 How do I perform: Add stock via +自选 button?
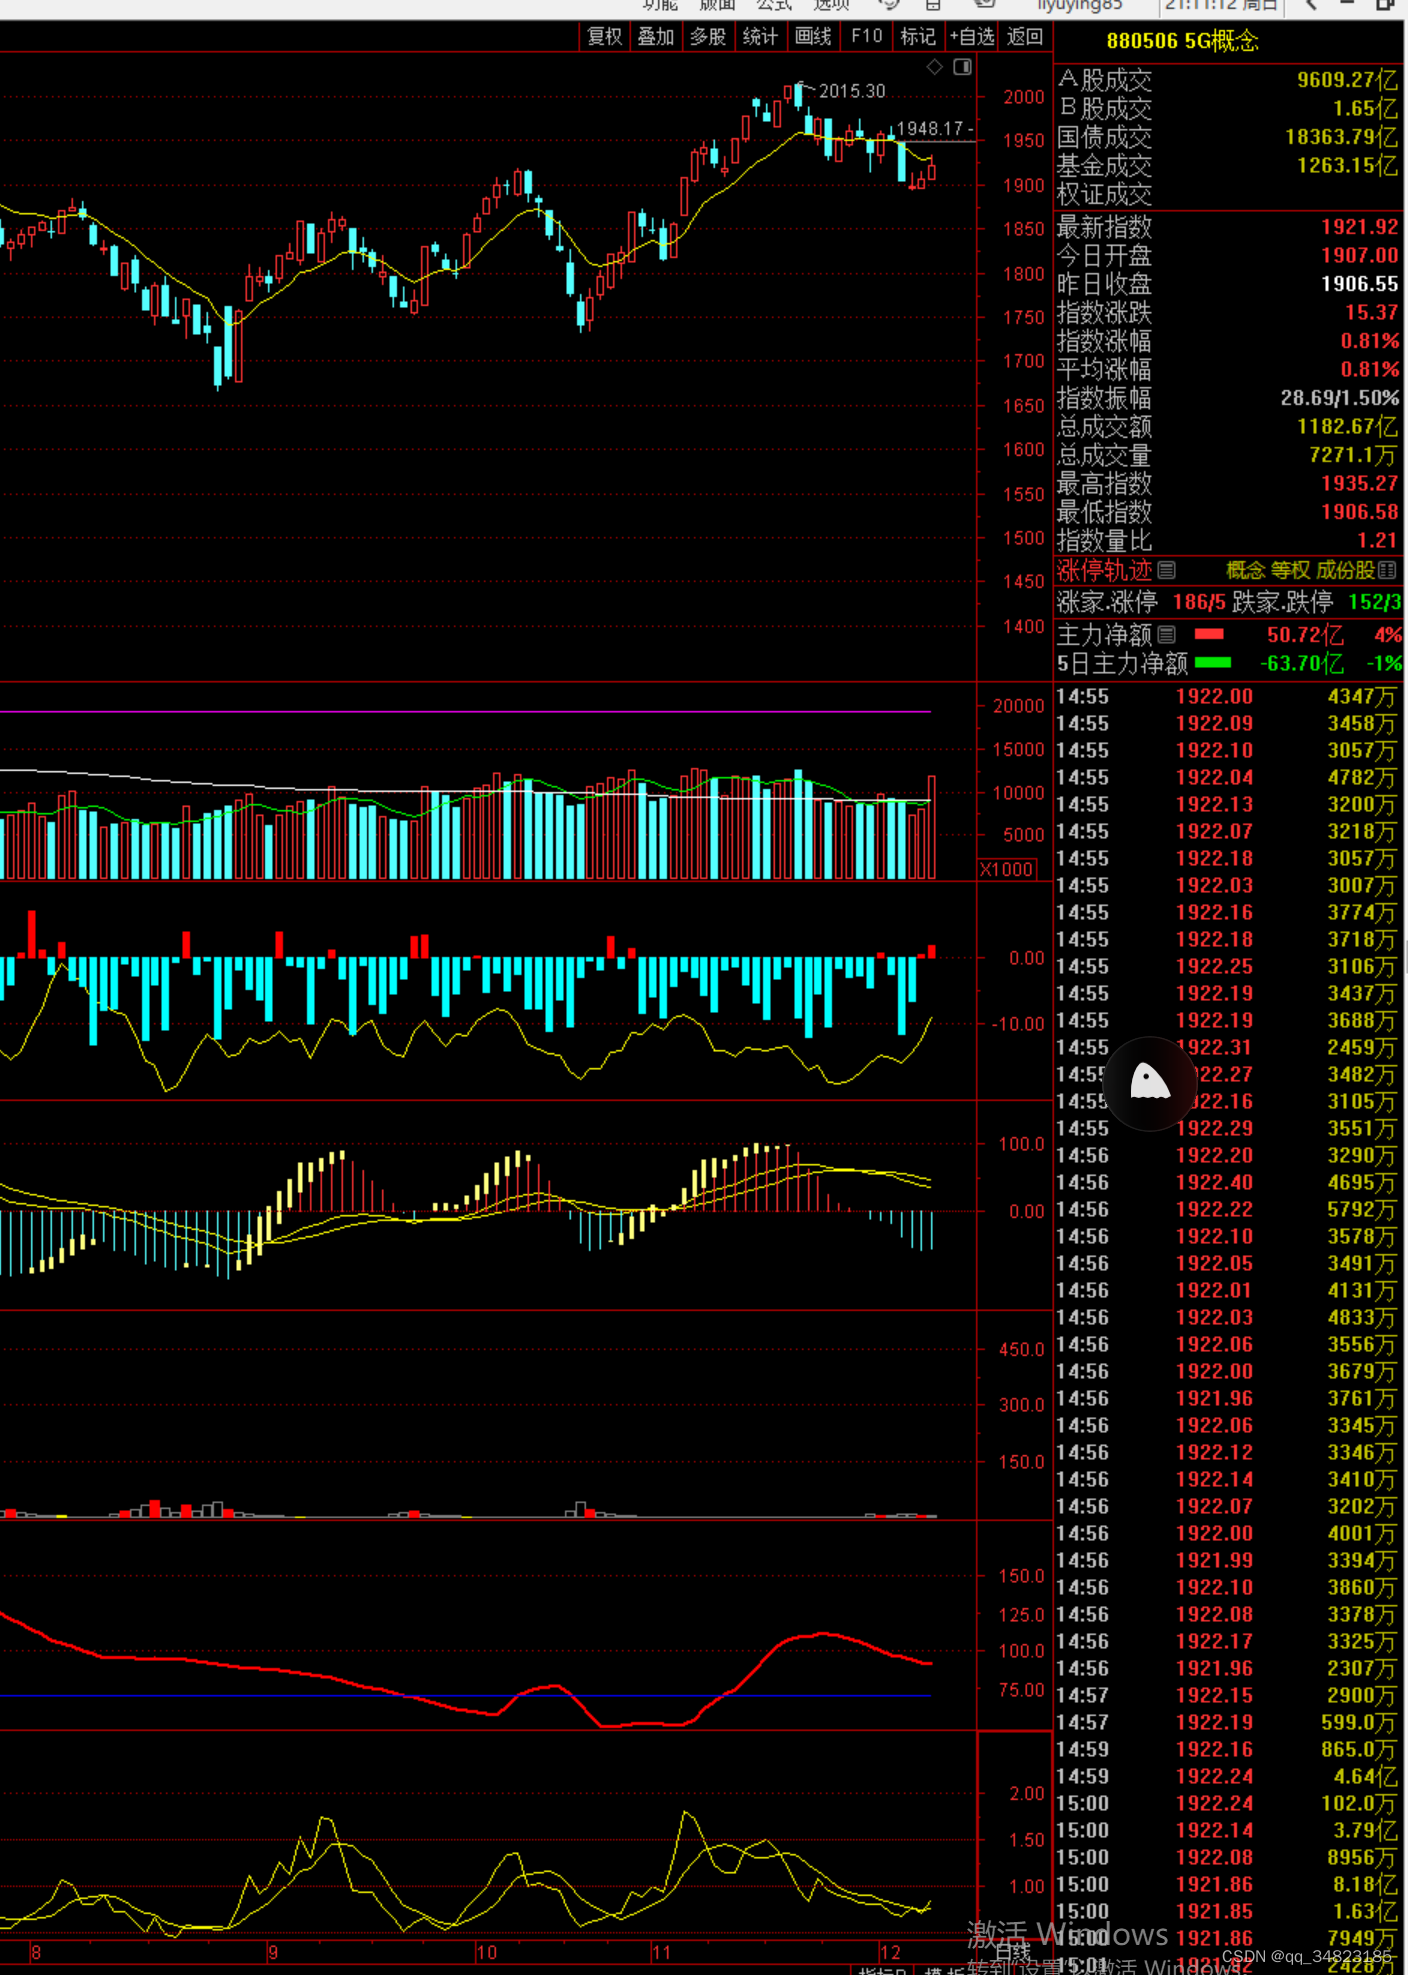tap(972, 37)
